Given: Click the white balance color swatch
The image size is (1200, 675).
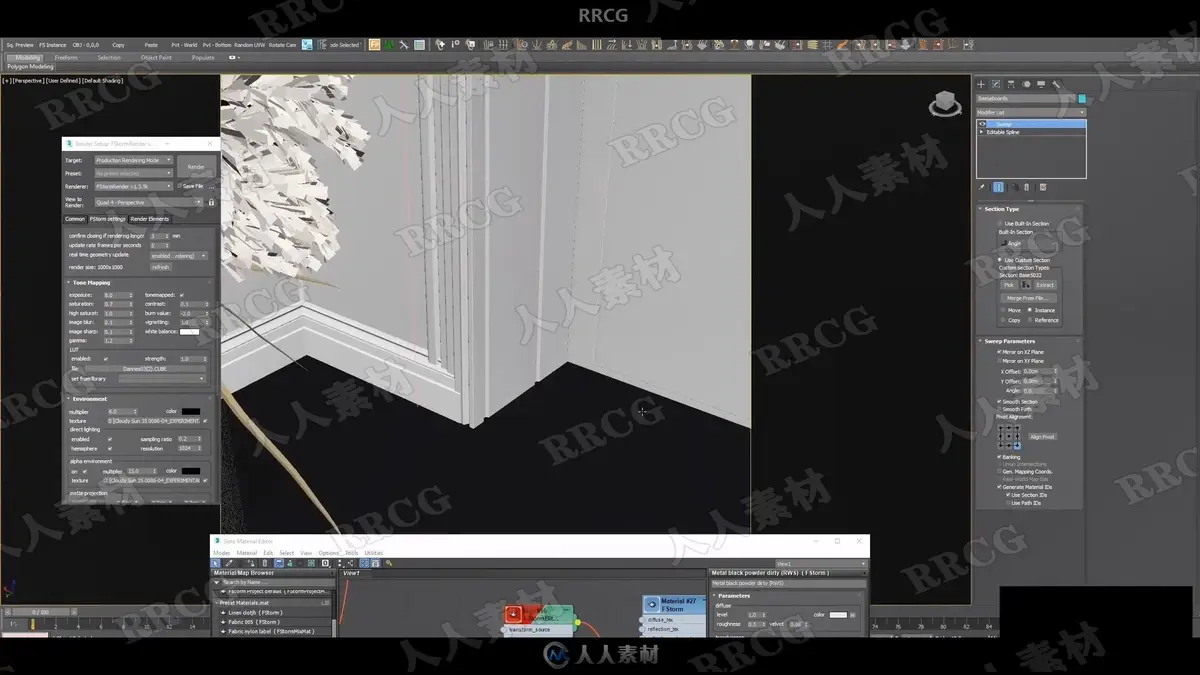Looking at the screenshot, I should tap(188, 331).
